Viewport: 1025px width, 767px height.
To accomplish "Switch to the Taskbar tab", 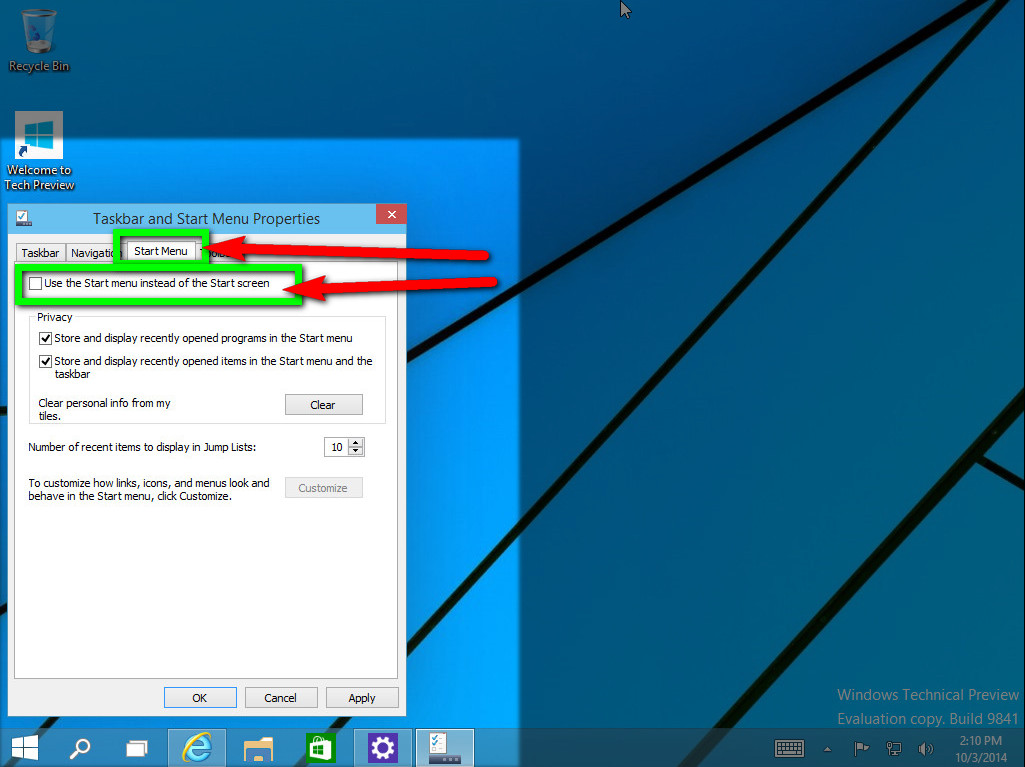I will pyautogui.click(x=40, y=253).
